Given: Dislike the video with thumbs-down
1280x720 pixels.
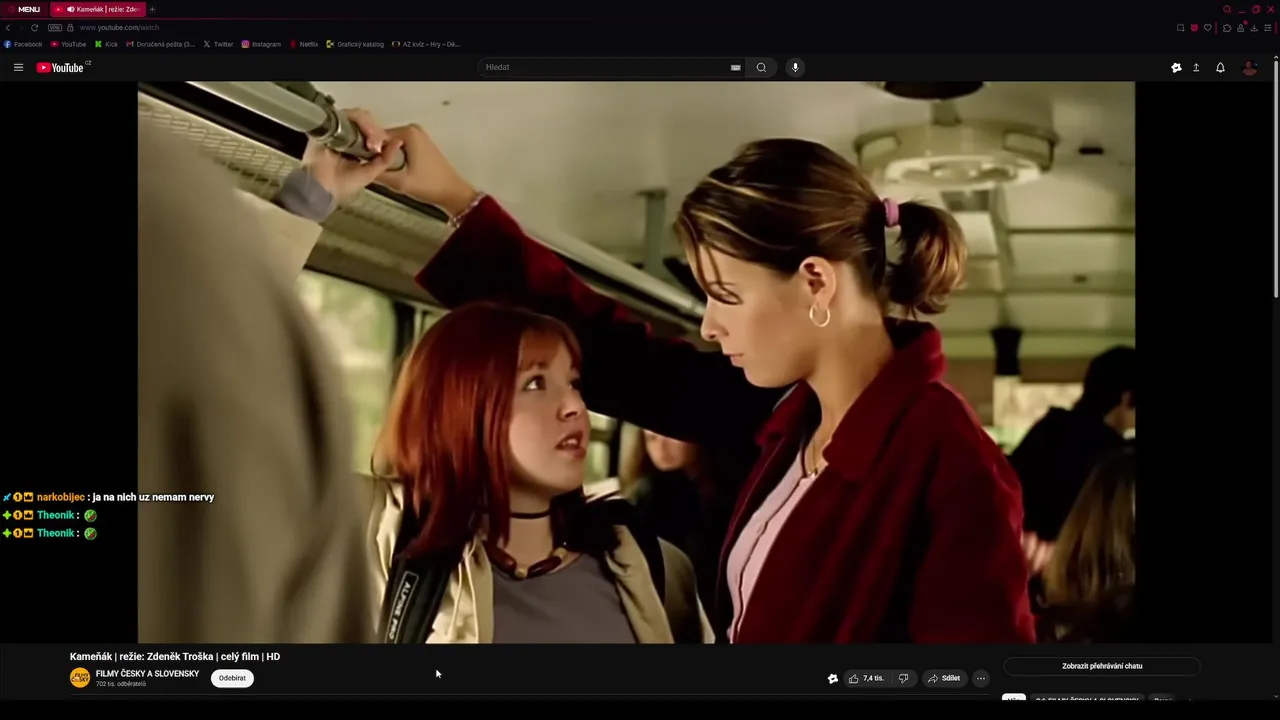Looking at the screenshot, I should [x=903, y=678].
